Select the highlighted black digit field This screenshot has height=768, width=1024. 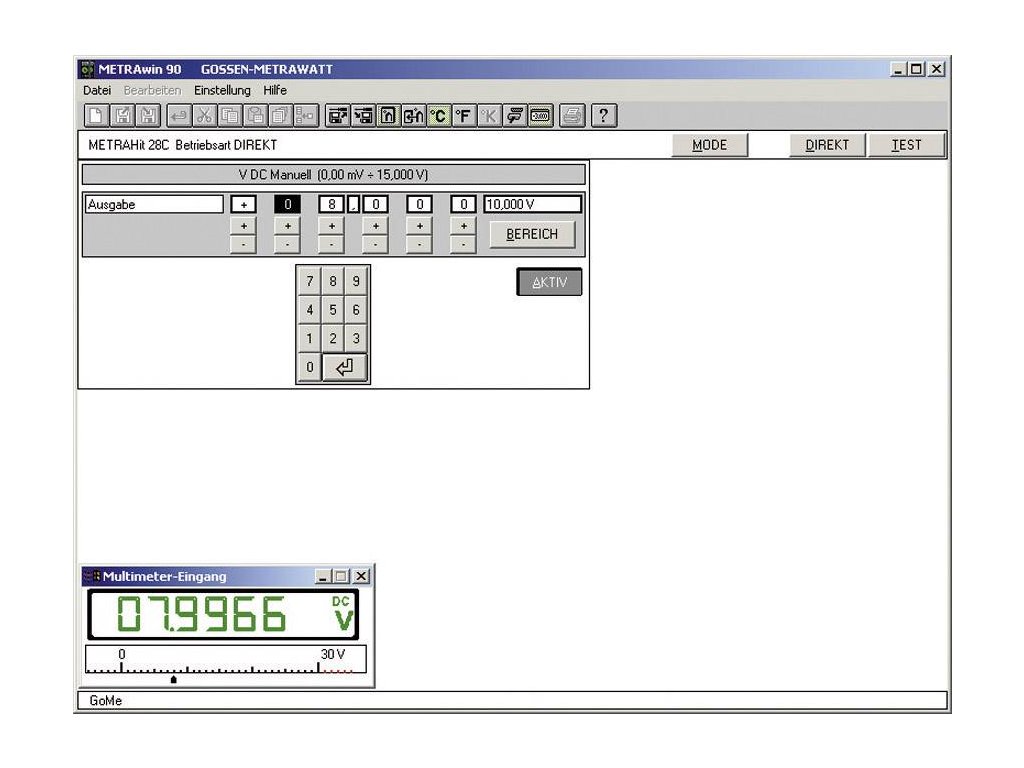pyautogui.click(x=287, y=204)
